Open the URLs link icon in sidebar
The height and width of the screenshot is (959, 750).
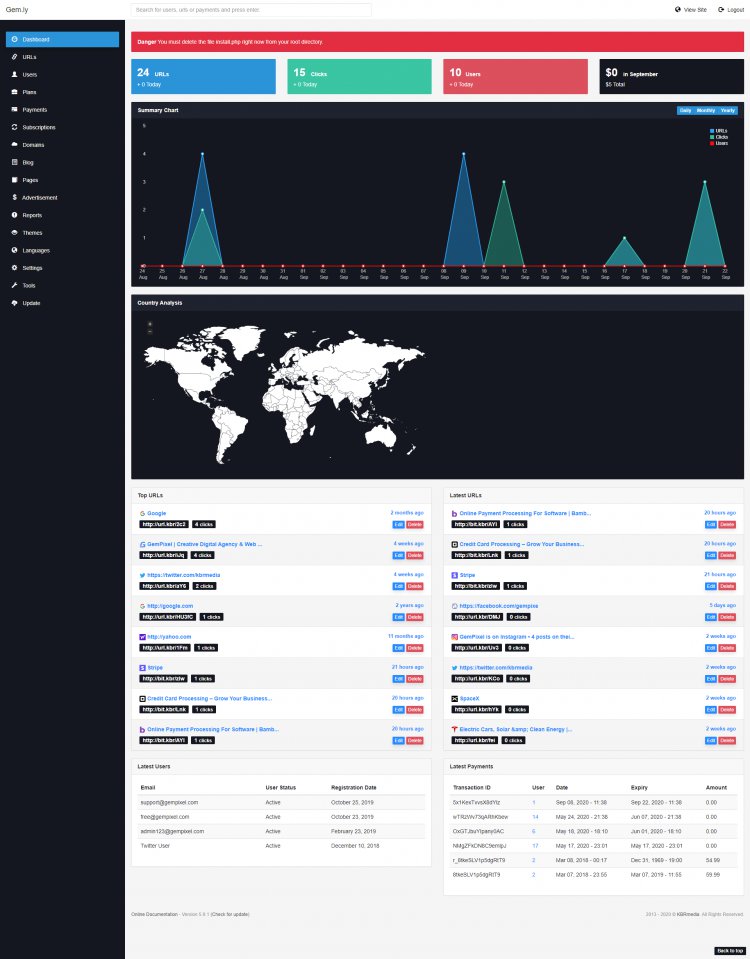tap(15, 57)
